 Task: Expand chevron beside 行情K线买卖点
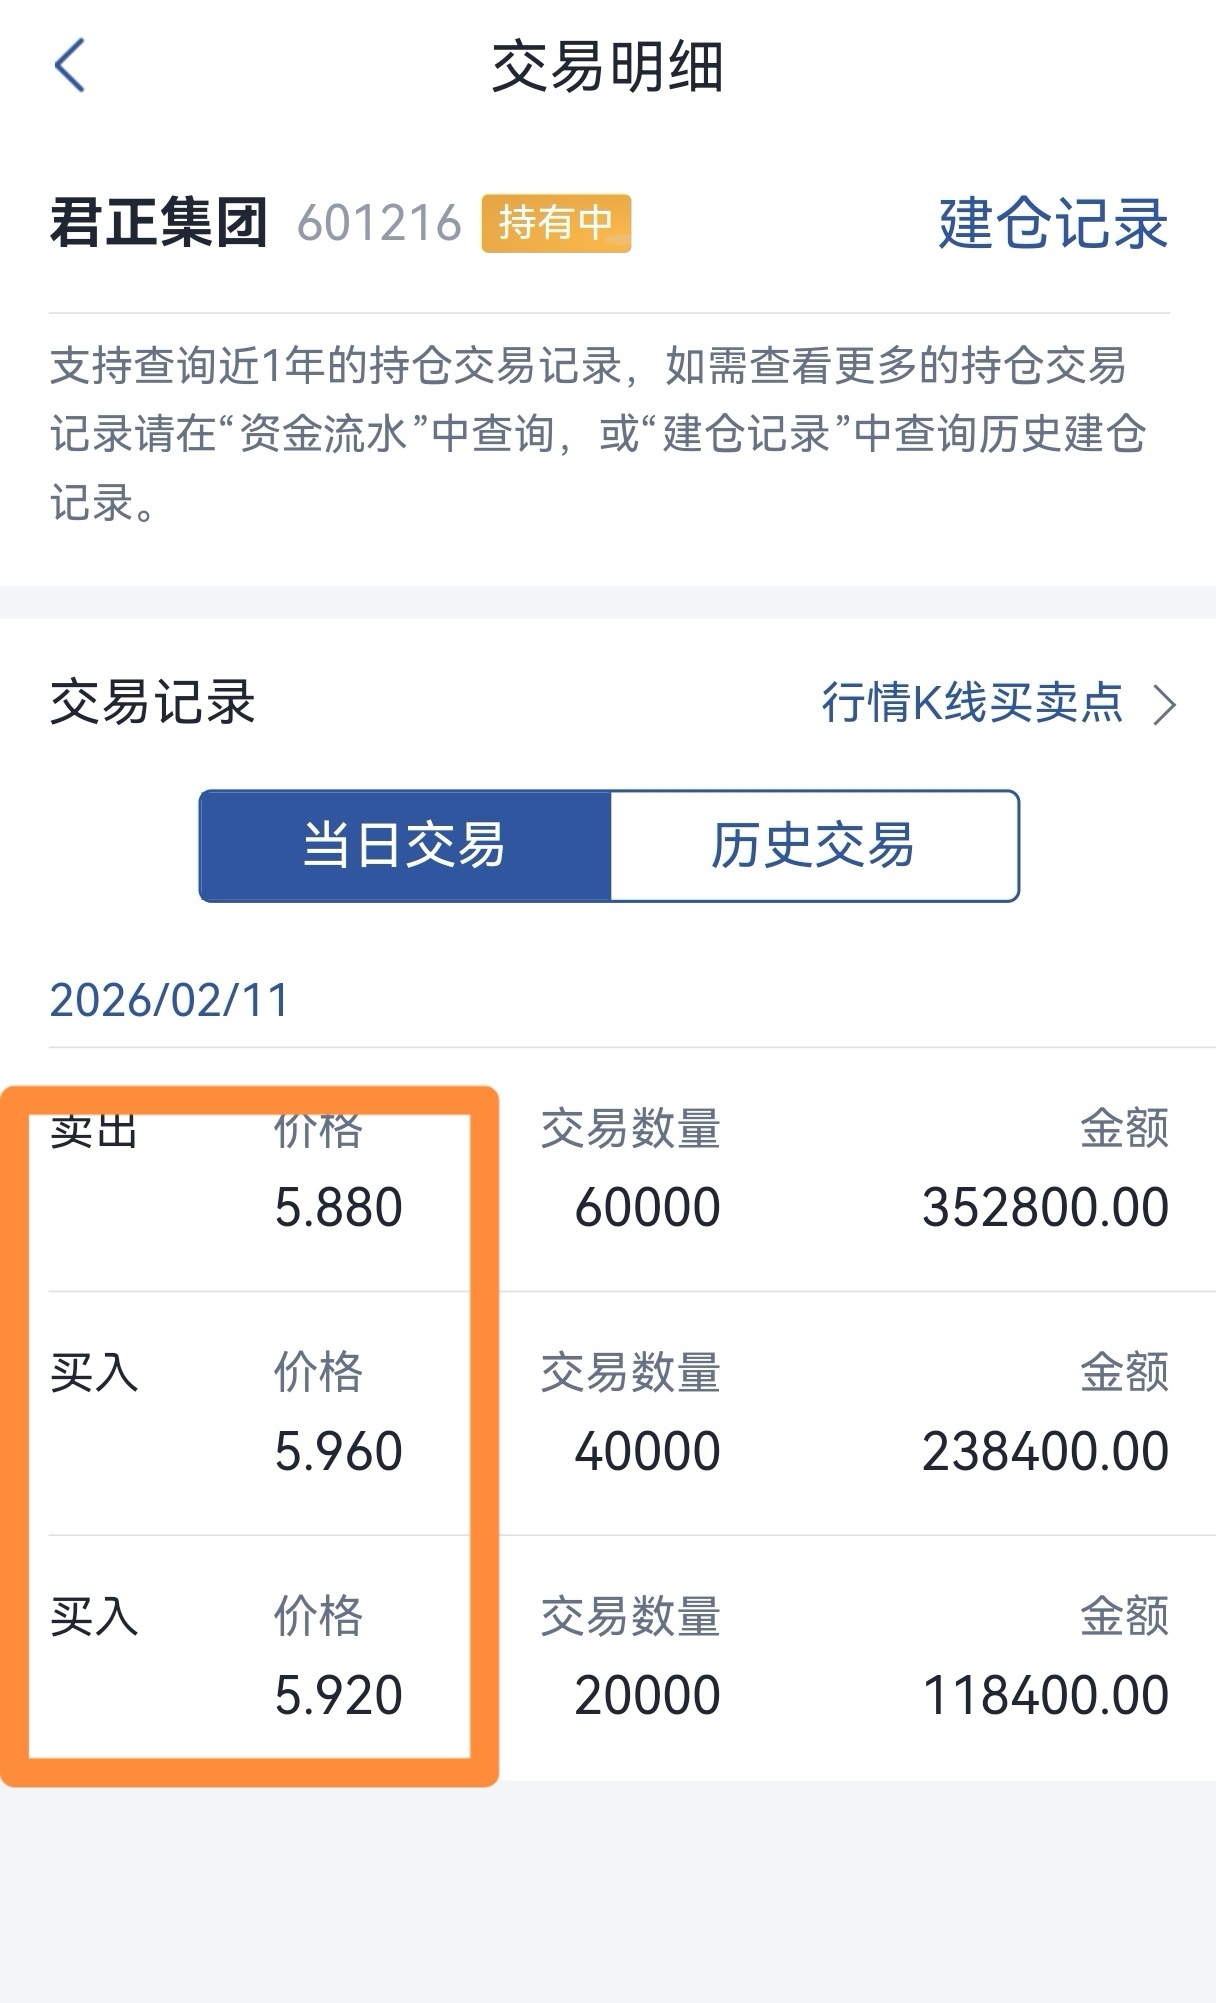click(x=1164, y=705)
